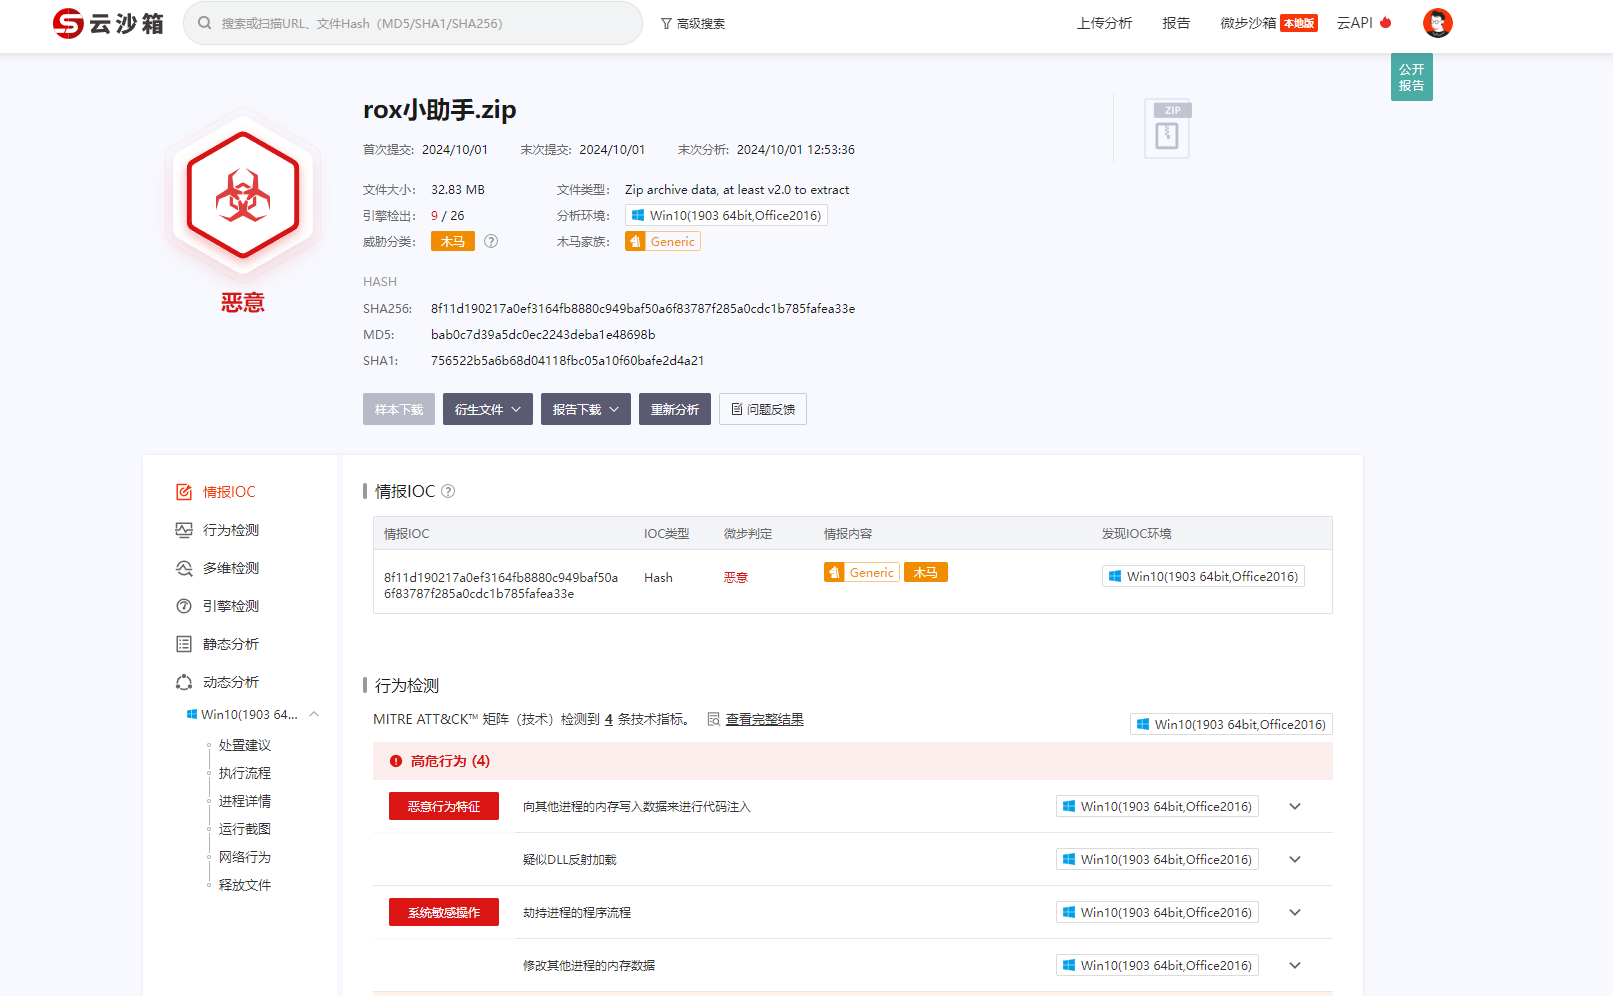Select 网络行为 in the sidebar tree
The height and width of the screenshot is (996, 1613).
pos(245,857)
